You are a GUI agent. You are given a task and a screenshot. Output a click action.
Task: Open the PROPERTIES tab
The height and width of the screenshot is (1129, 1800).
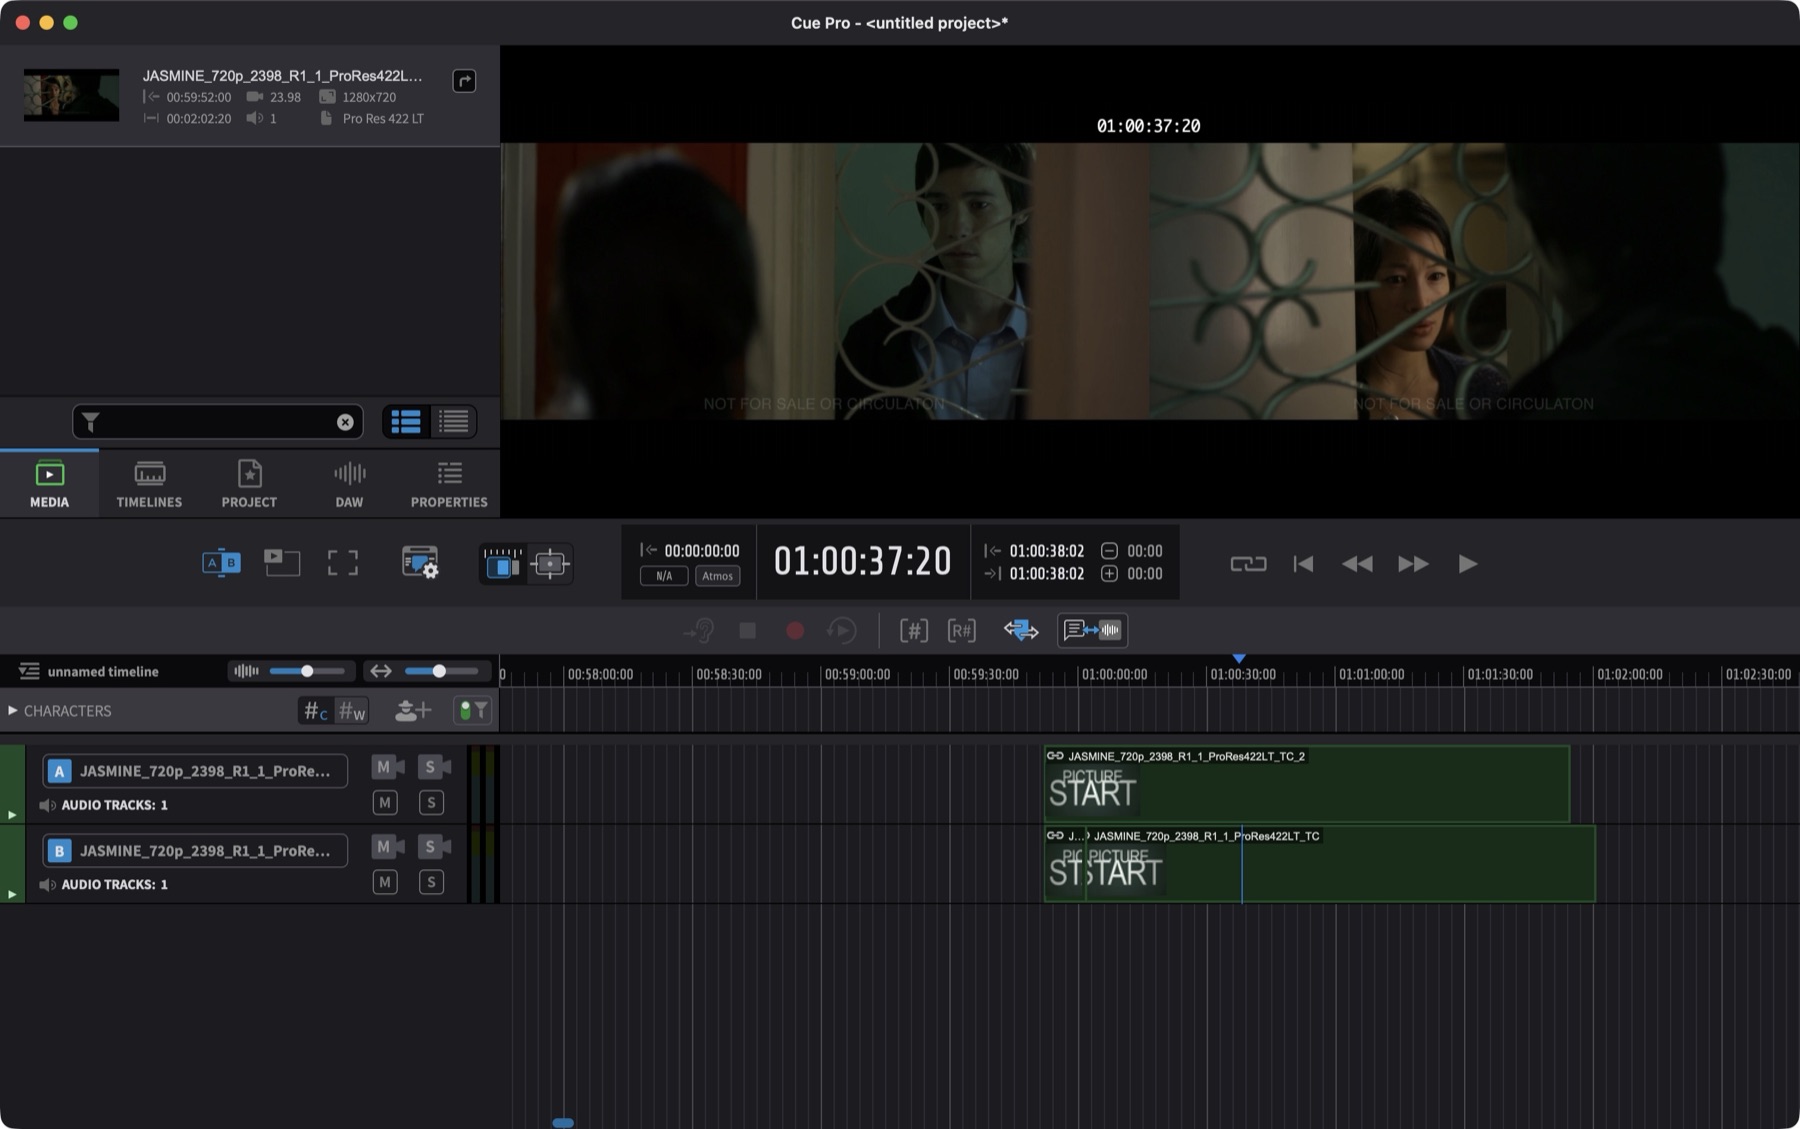[449, 483]
